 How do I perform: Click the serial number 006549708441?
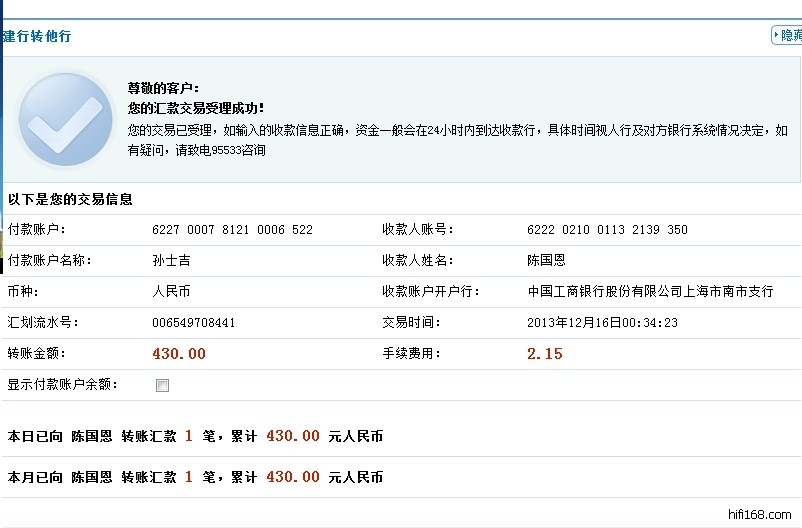(x=193, y=323)
